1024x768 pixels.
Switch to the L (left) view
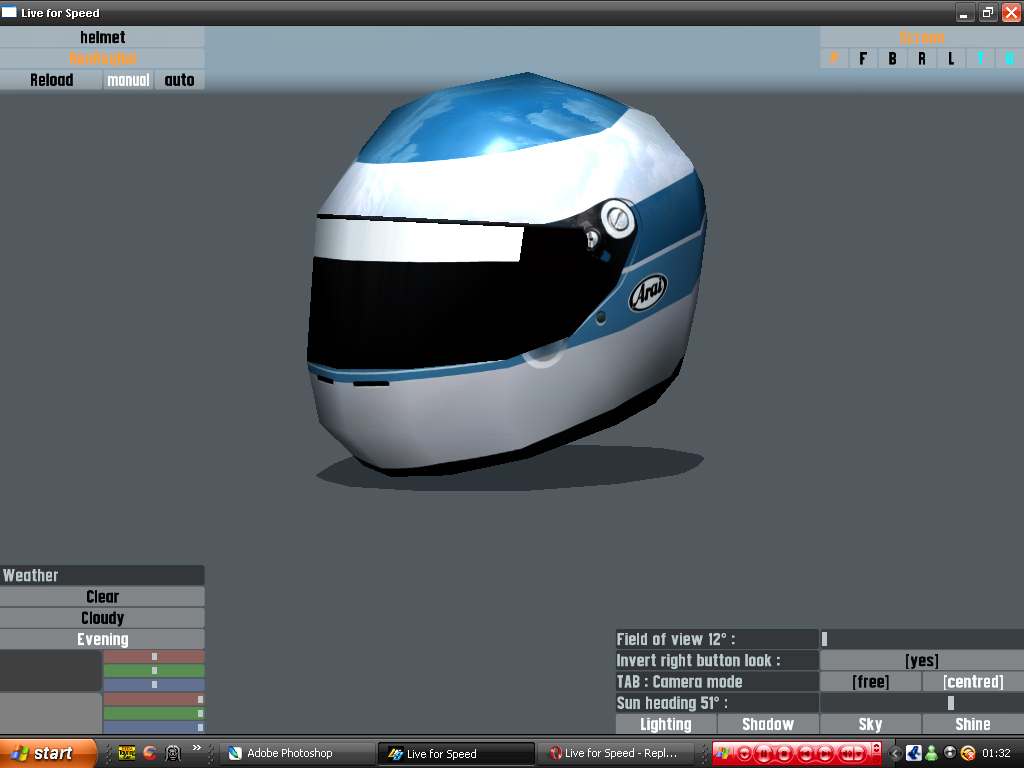pyautogui.click(x=951, y=58)
